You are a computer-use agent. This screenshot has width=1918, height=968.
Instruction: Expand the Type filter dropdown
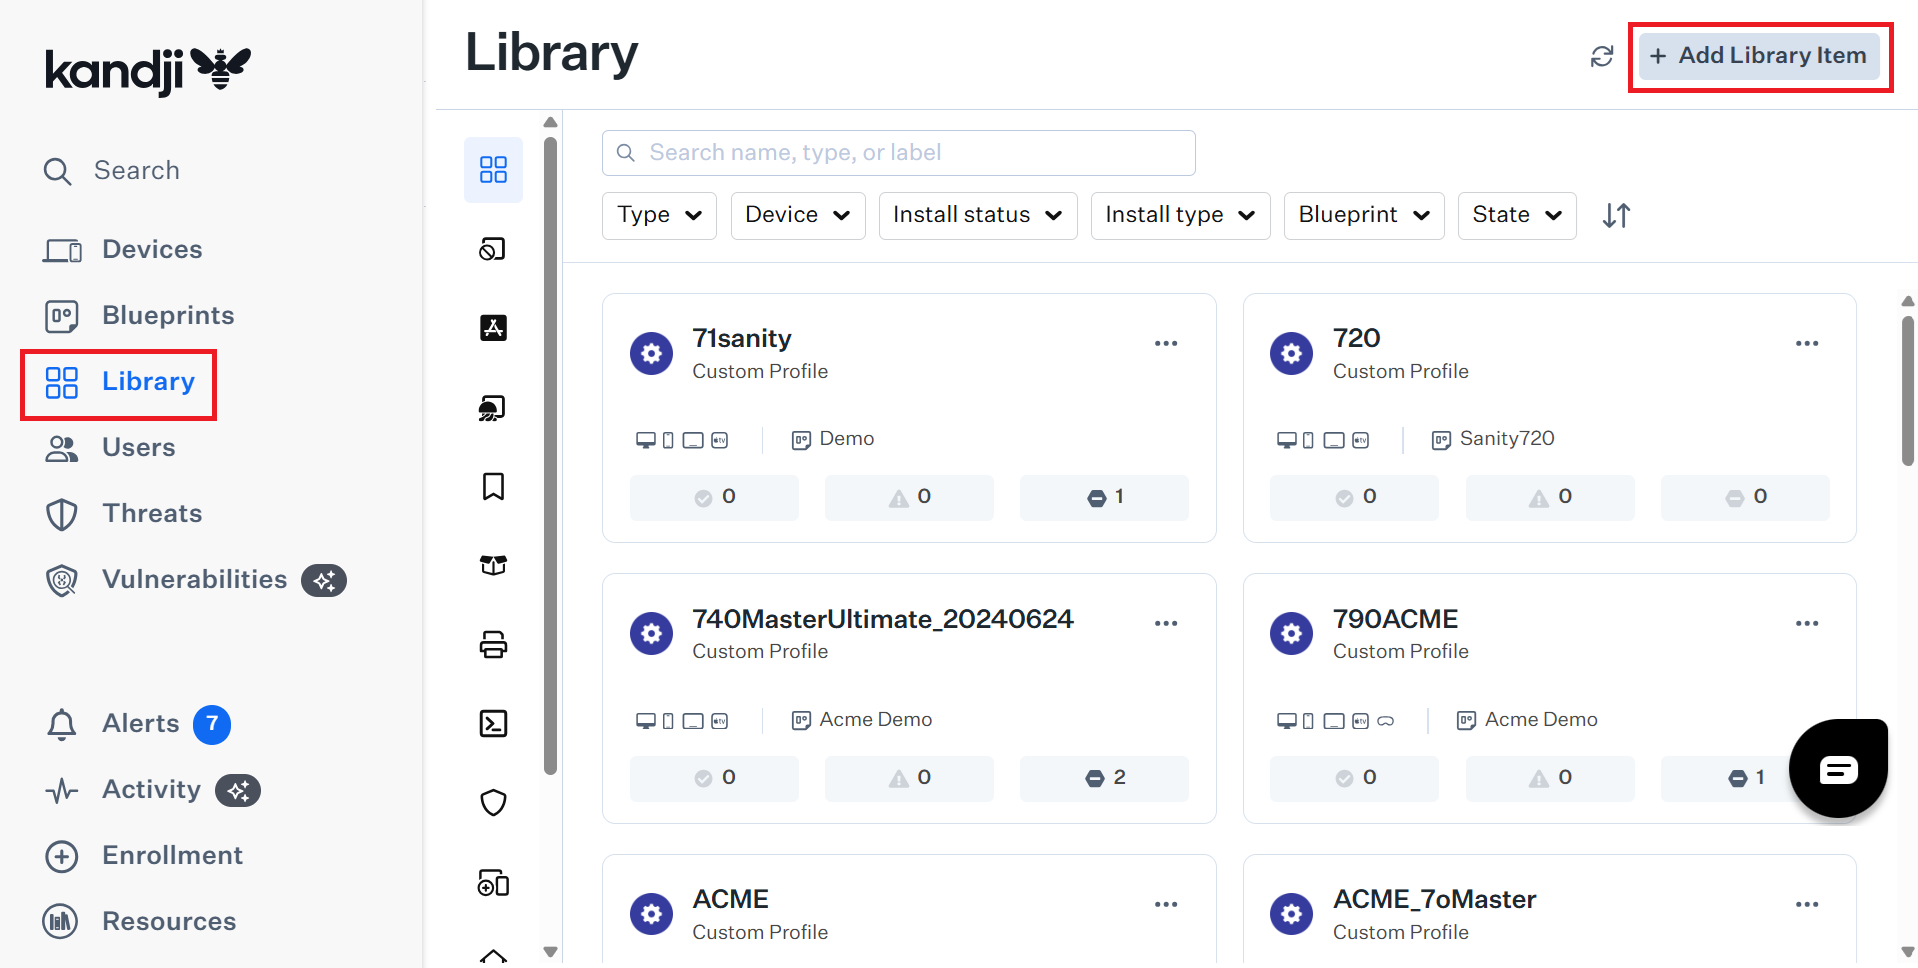click(x=659, y=216)
